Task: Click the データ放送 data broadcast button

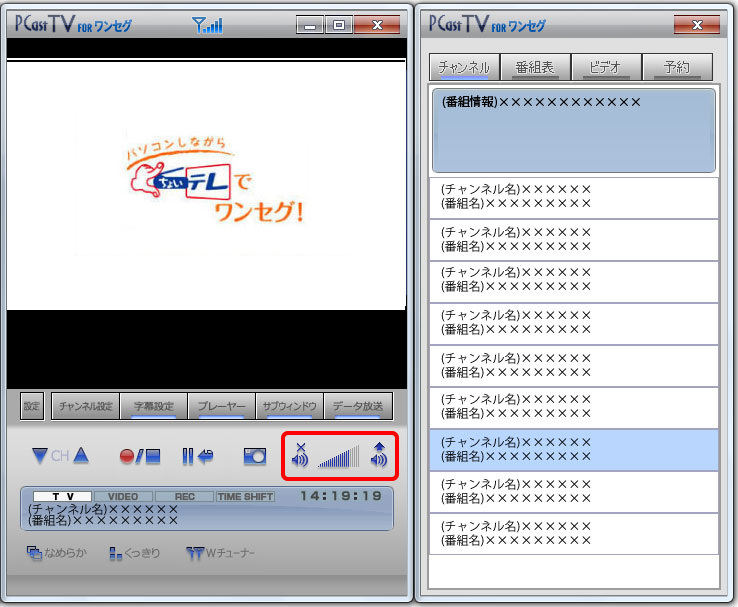Action: click(358, 406)
